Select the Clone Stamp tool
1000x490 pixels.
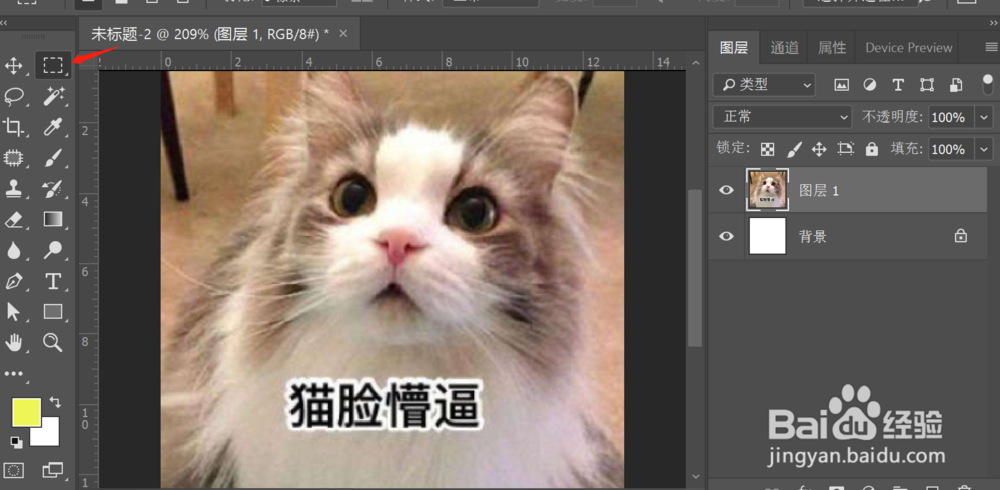(x=14, y=188)
